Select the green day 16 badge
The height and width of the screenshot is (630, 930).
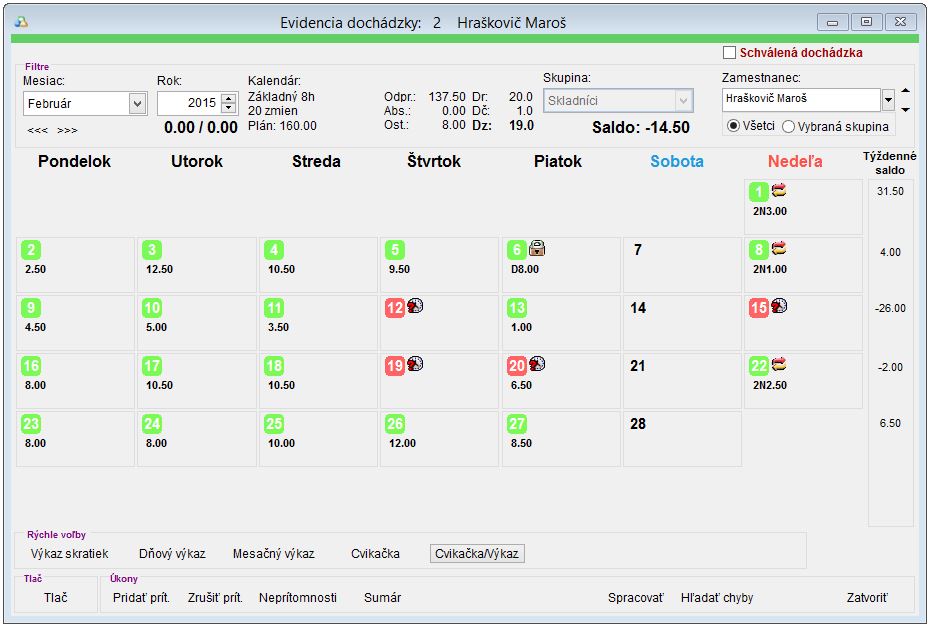(31, 366)
